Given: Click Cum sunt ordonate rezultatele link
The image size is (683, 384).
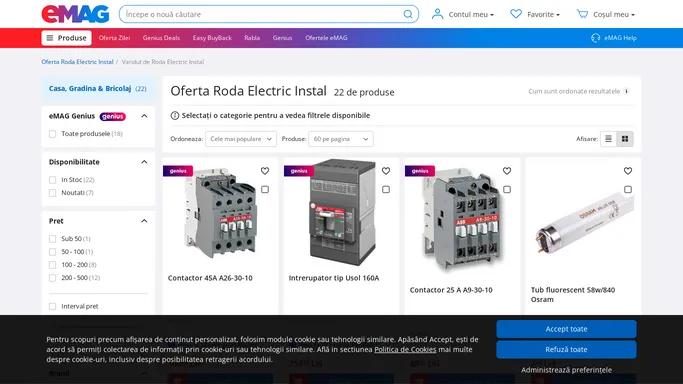Looking at the screenshot, I should tap(574, 91).
